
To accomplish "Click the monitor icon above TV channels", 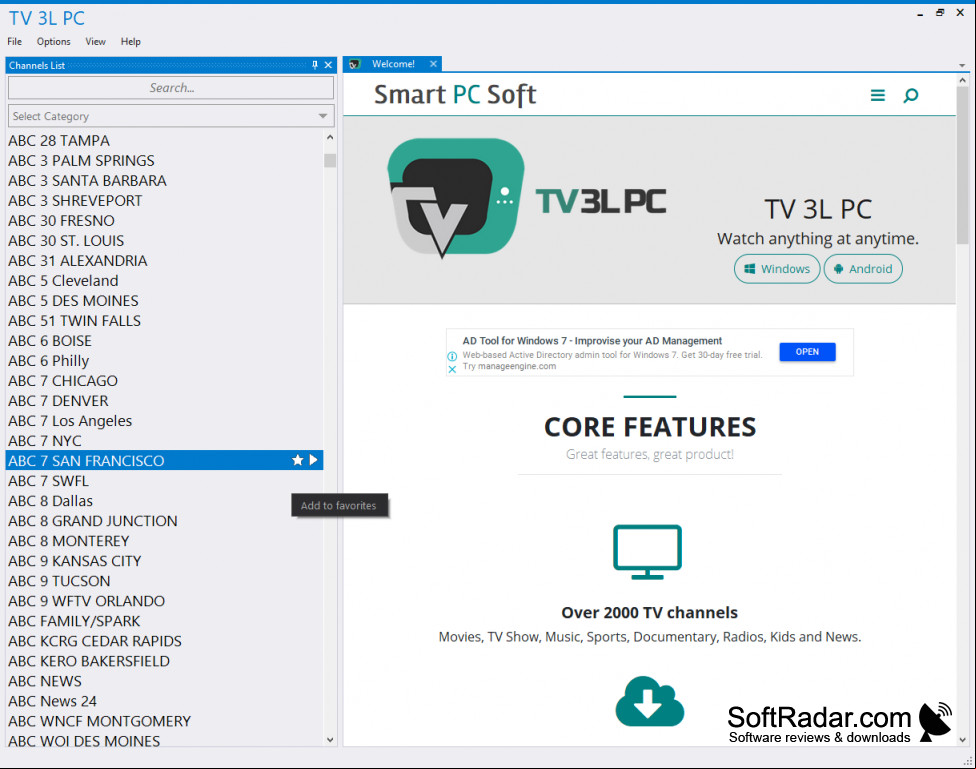I will pos(647,552).
